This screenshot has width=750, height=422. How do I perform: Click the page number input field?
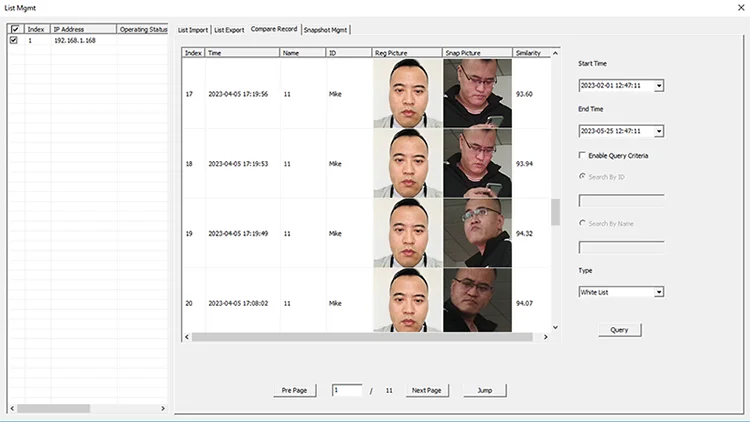[347, 390]
